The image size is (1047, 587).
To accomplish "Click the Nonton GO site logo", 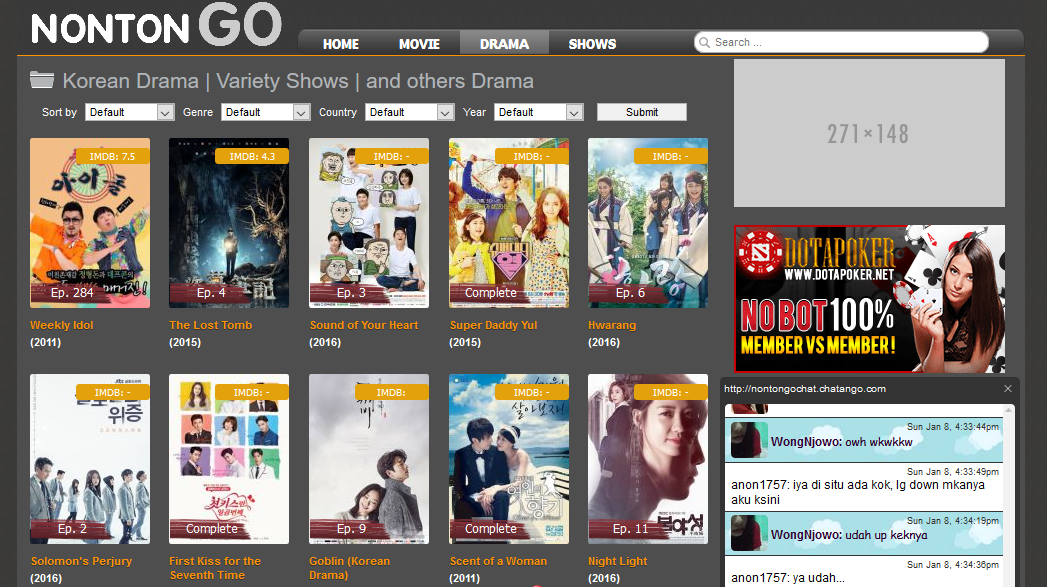I will coord(156,25).
